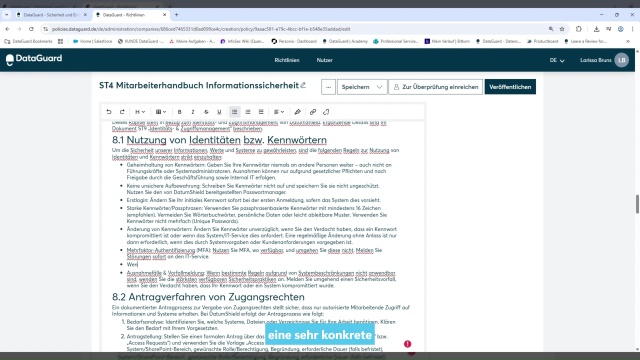This screenshot has height=360, width=640.
Task: Expand the Speichern dropdown arrow
Action: (380, 87)
